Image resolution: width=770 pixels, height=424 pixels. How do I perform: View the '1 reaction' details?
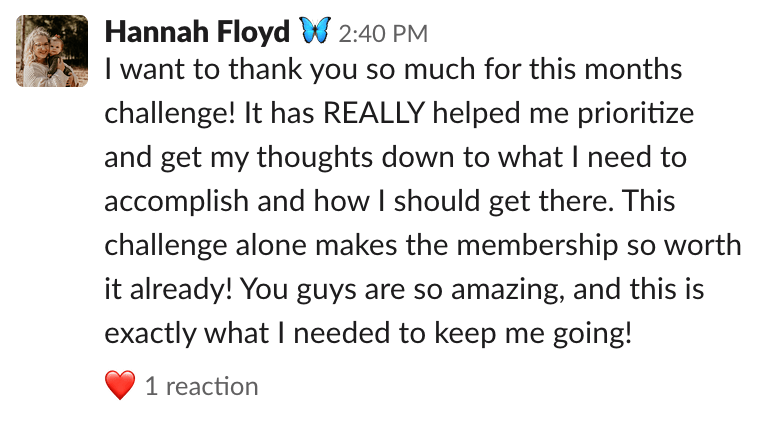(201, 386)
